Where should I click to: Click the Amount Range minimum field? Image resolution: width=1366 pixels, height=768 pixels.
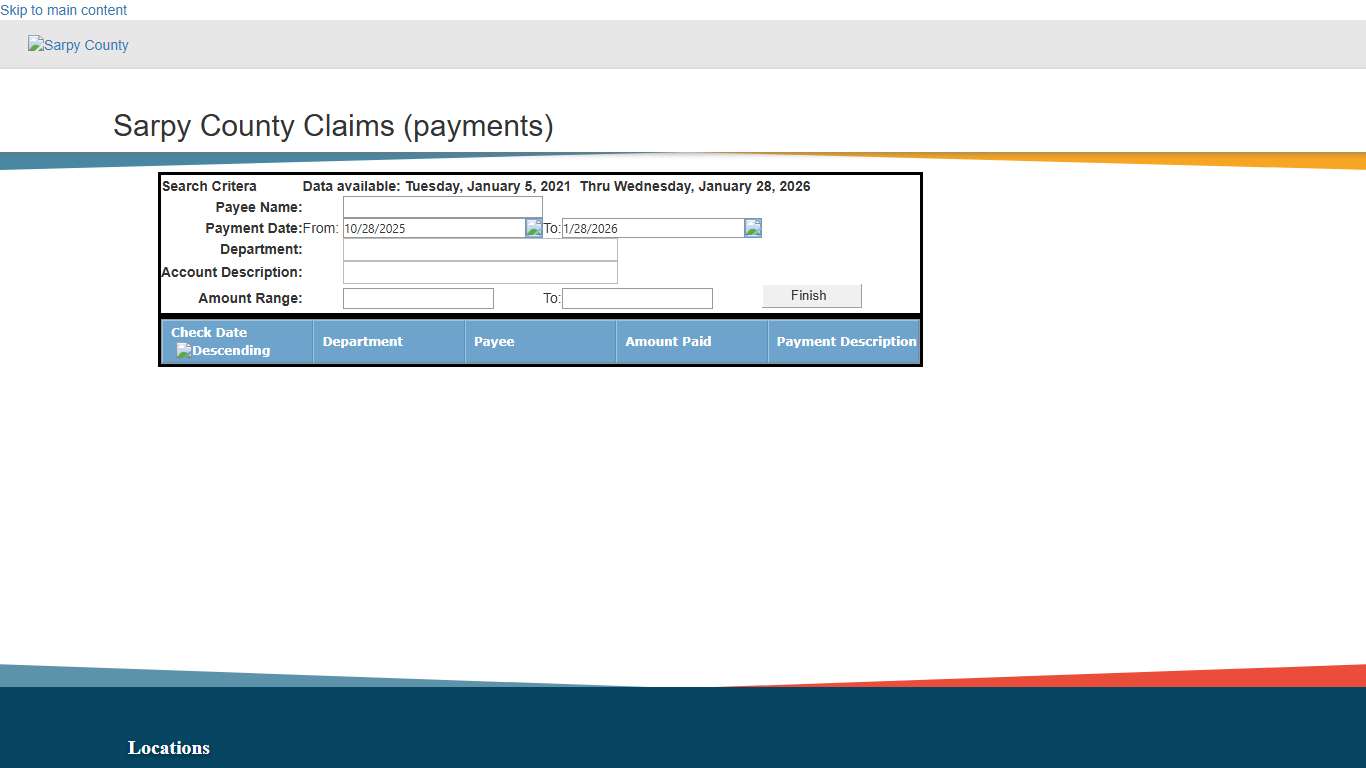click(418, 298)
